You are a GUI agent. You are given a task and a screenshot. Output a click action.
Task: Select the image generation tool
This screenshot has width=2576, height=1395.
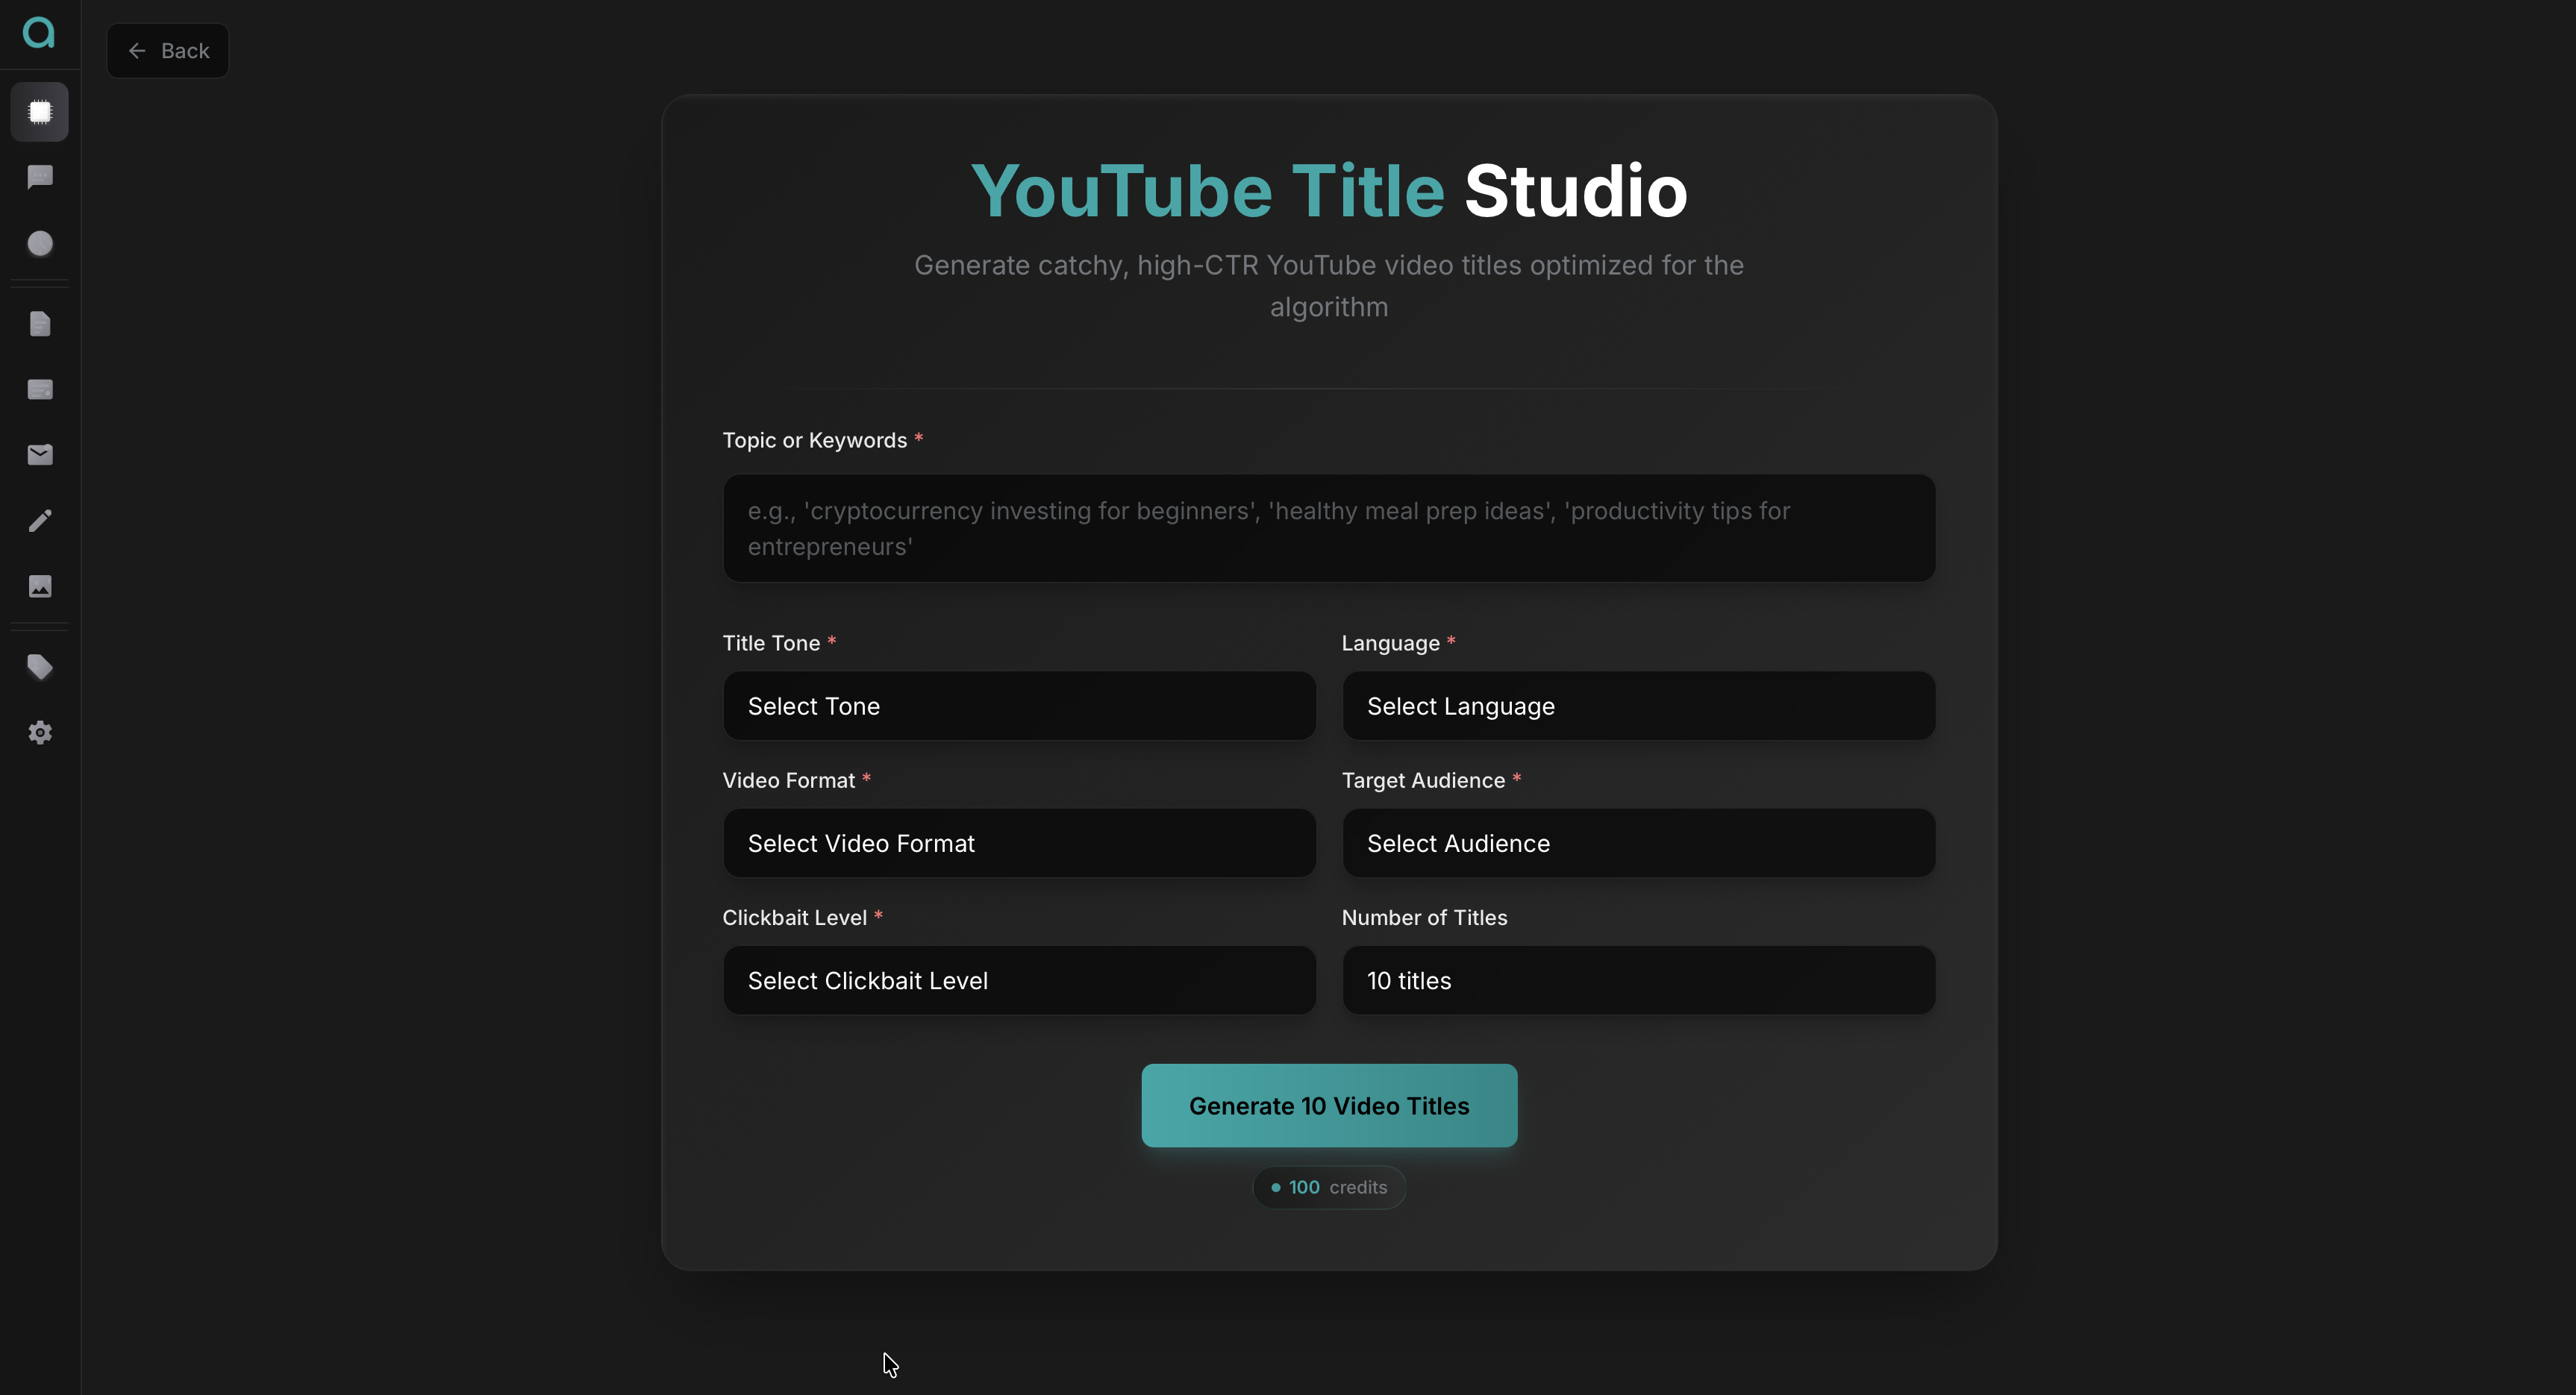click(40, 587)
